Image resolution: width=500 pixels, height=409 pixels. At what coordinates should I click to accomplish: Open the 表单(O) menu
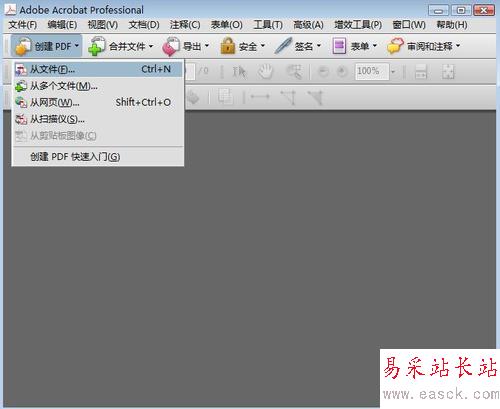point(227,25)
